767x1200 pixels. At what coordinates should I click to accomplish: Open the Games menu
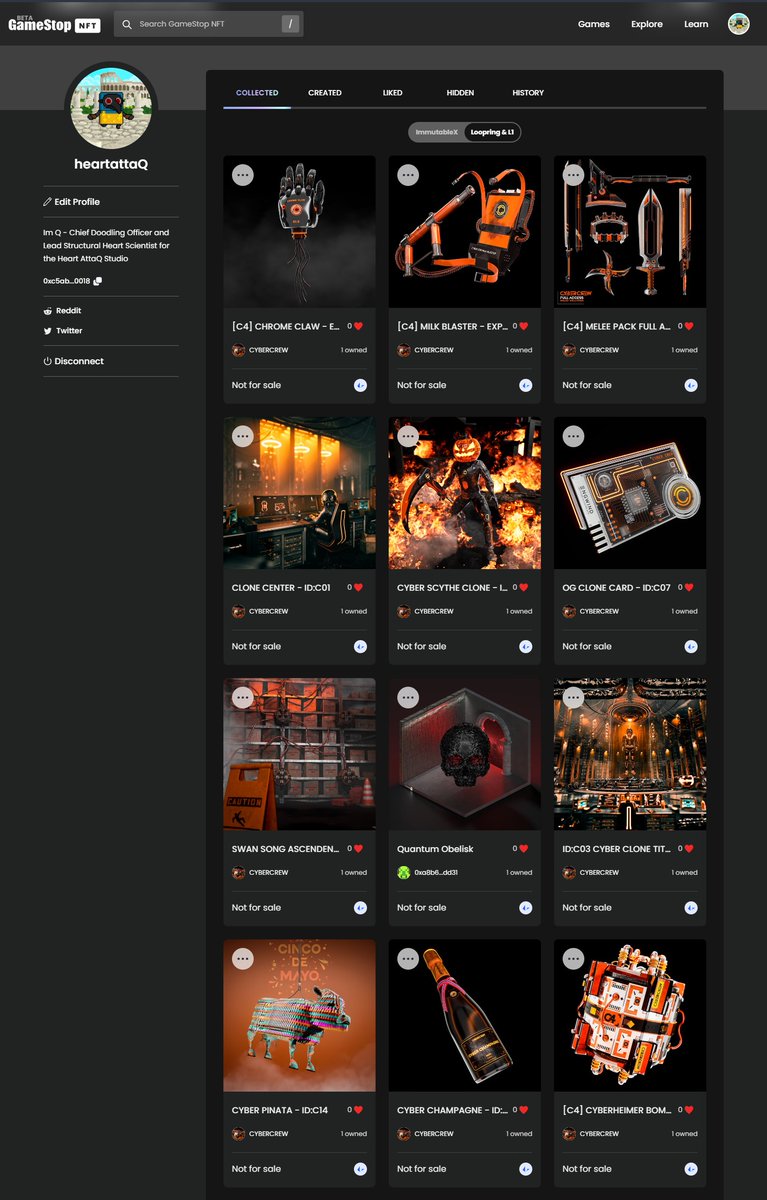(x=594, y=24)
